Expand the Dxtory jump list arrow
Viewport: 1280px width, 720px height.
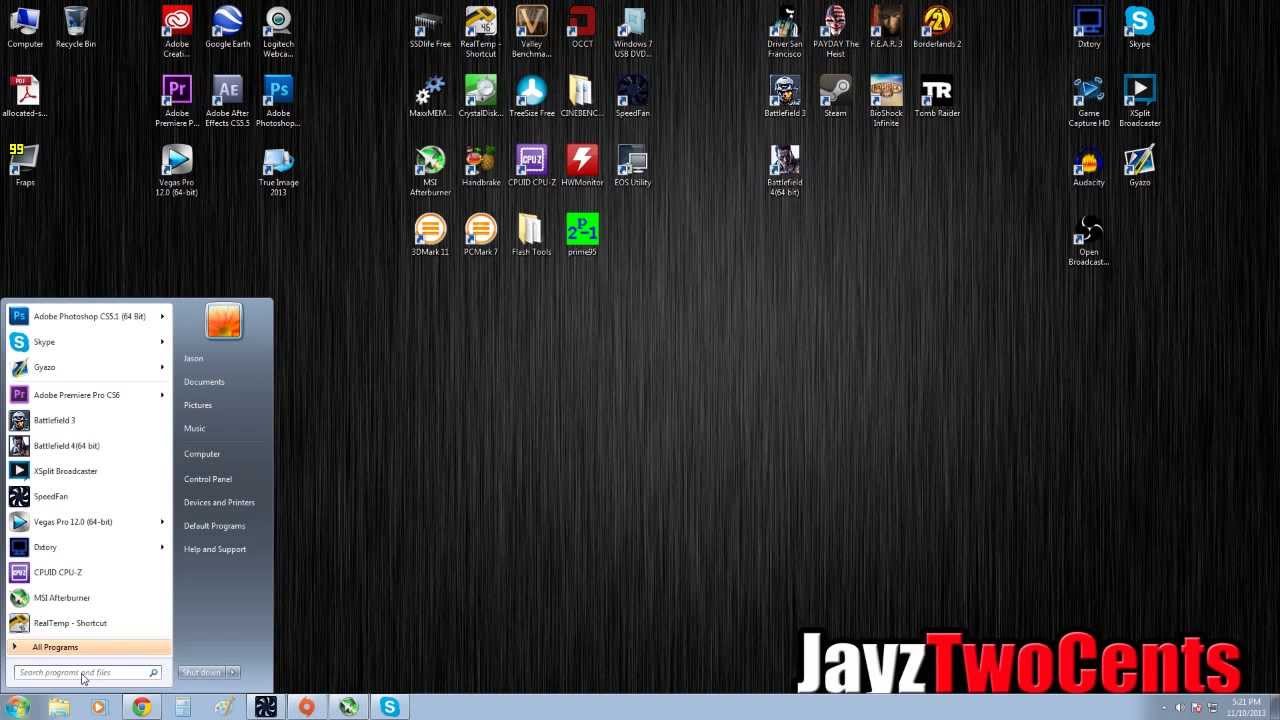point(162,547)
